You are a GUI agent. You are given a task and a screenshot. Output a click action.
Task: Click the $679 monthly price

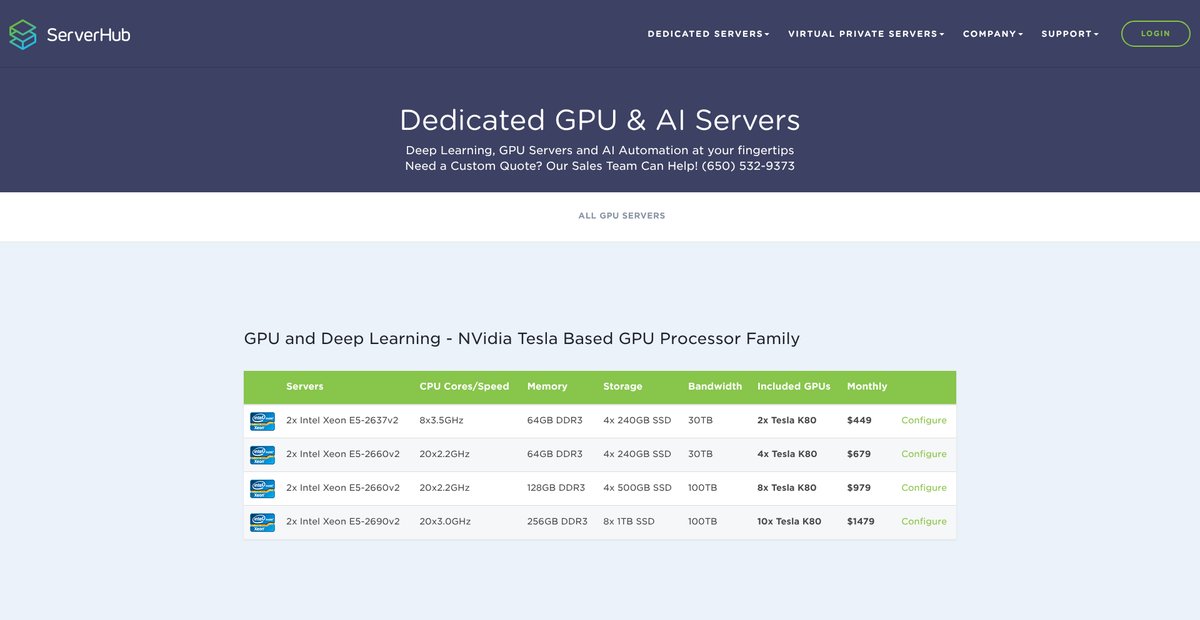pyautogui.click(x=859, y=454)
